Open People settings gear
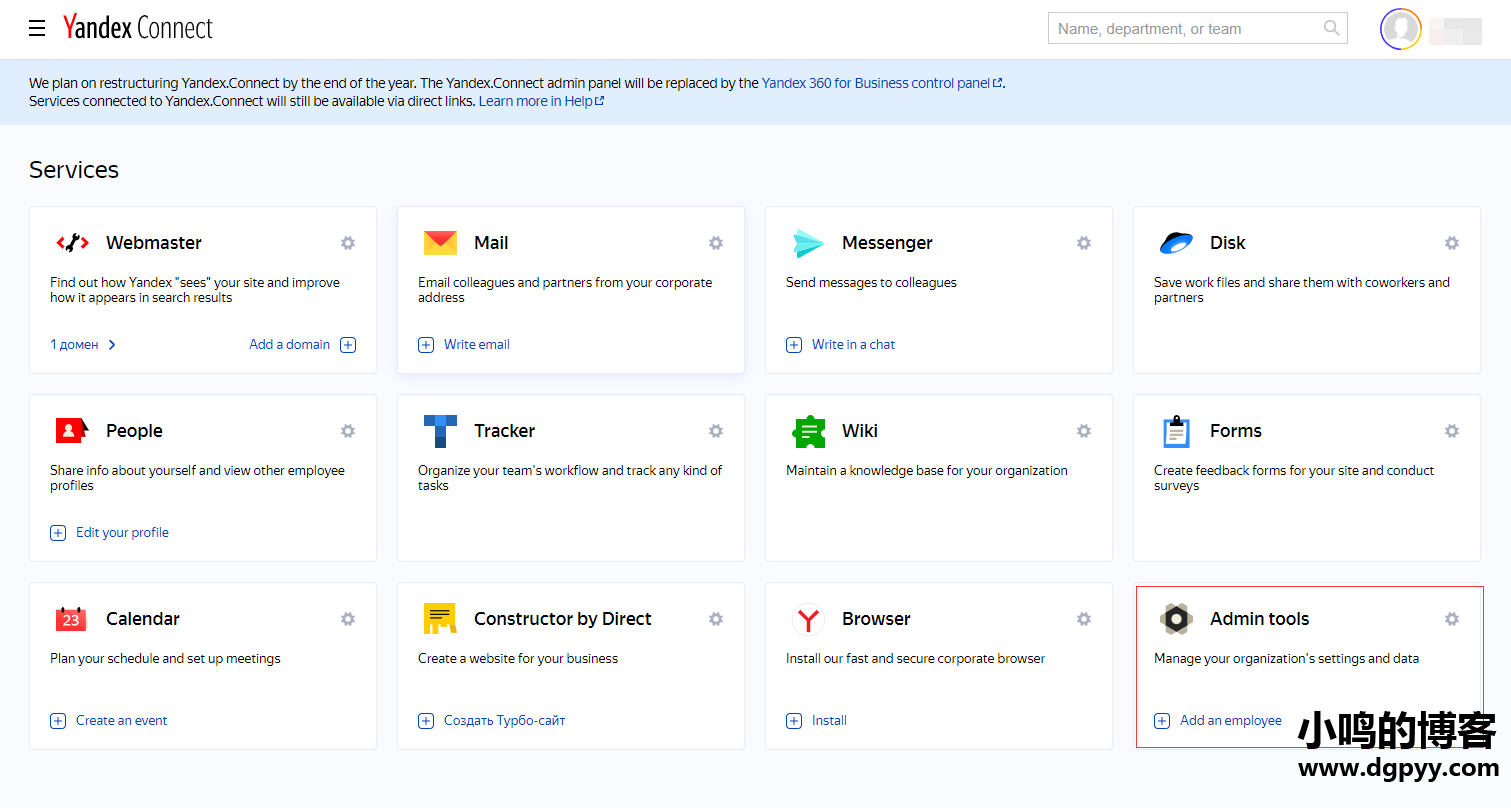Image resolution: width=1511 pixels, height=808 pixels. tap(348, 431)
